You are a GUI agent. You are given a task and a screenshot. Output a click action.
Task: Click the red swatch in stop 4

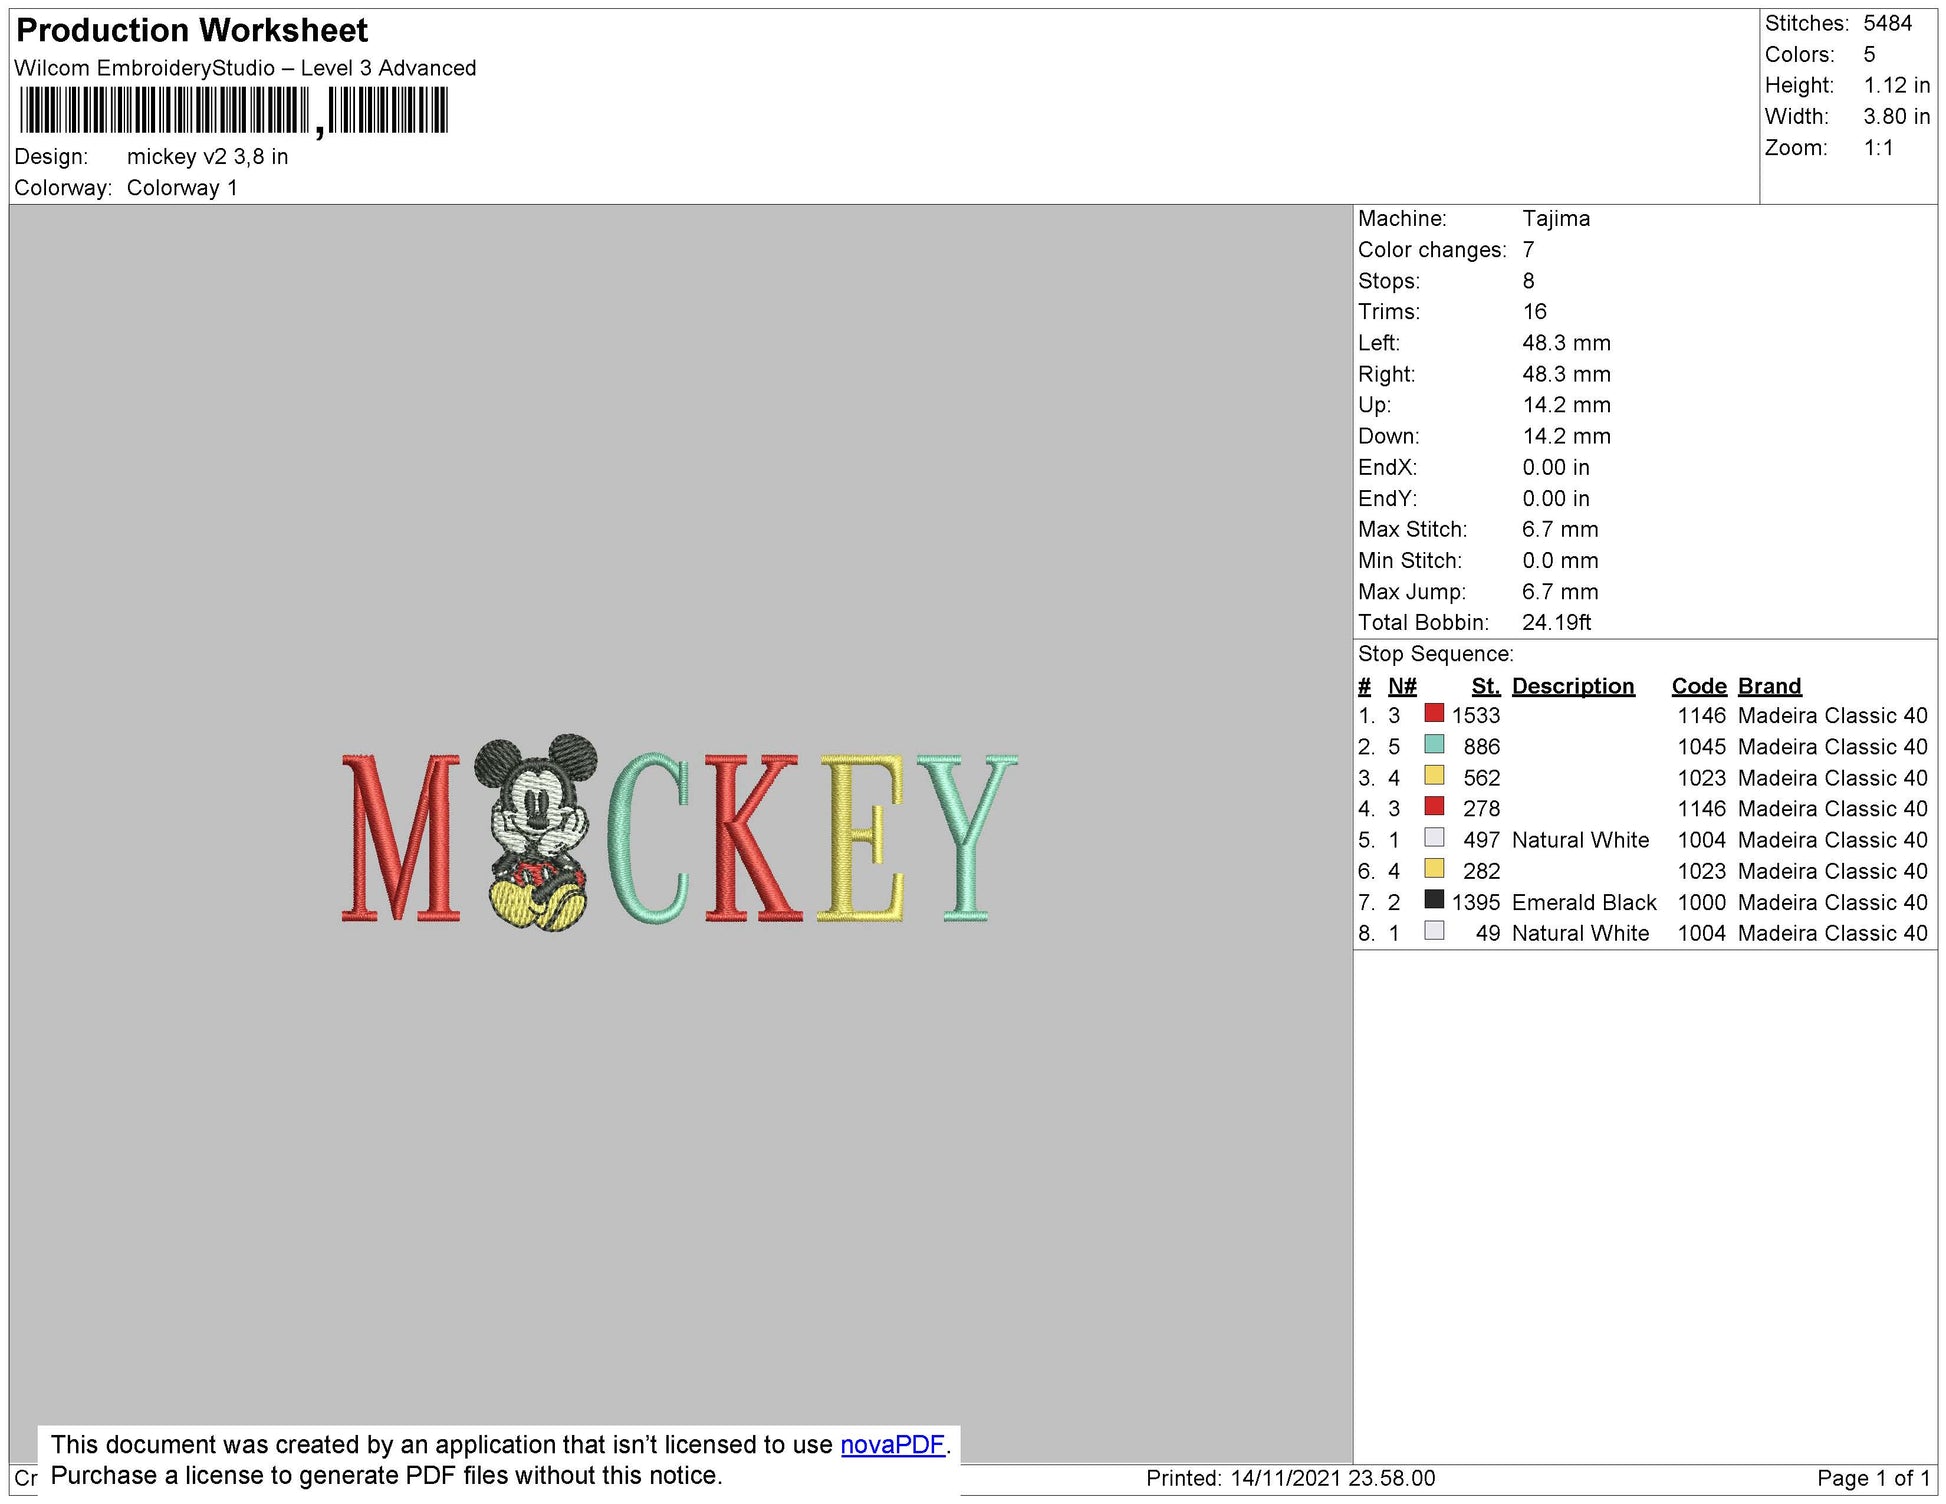coord(1434,806)
